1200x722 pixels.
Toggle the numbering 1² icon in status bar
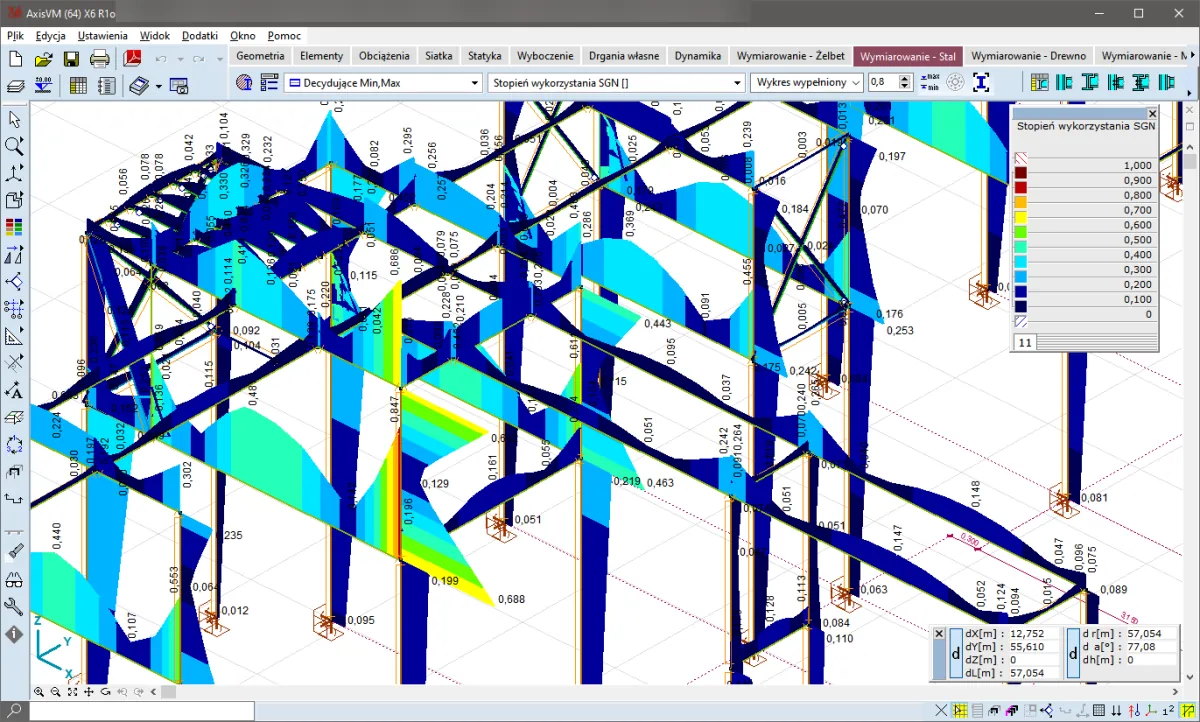(x=1168, y=711)
